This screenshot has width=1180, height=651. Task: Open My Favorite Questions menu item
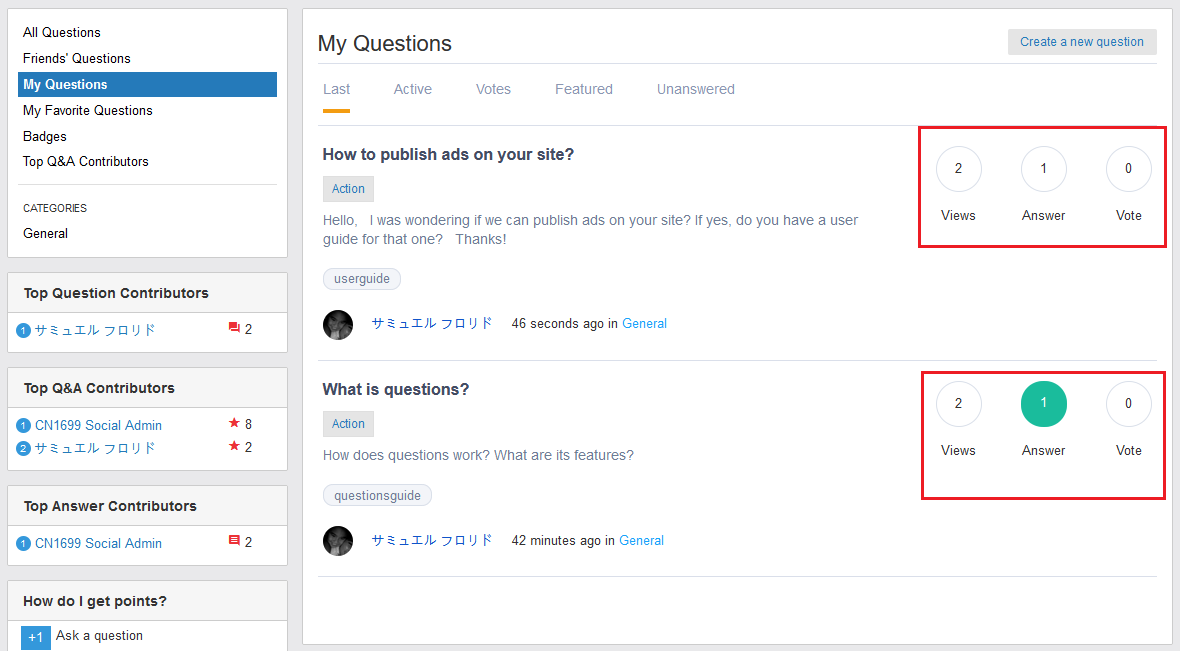coord(88,111)
